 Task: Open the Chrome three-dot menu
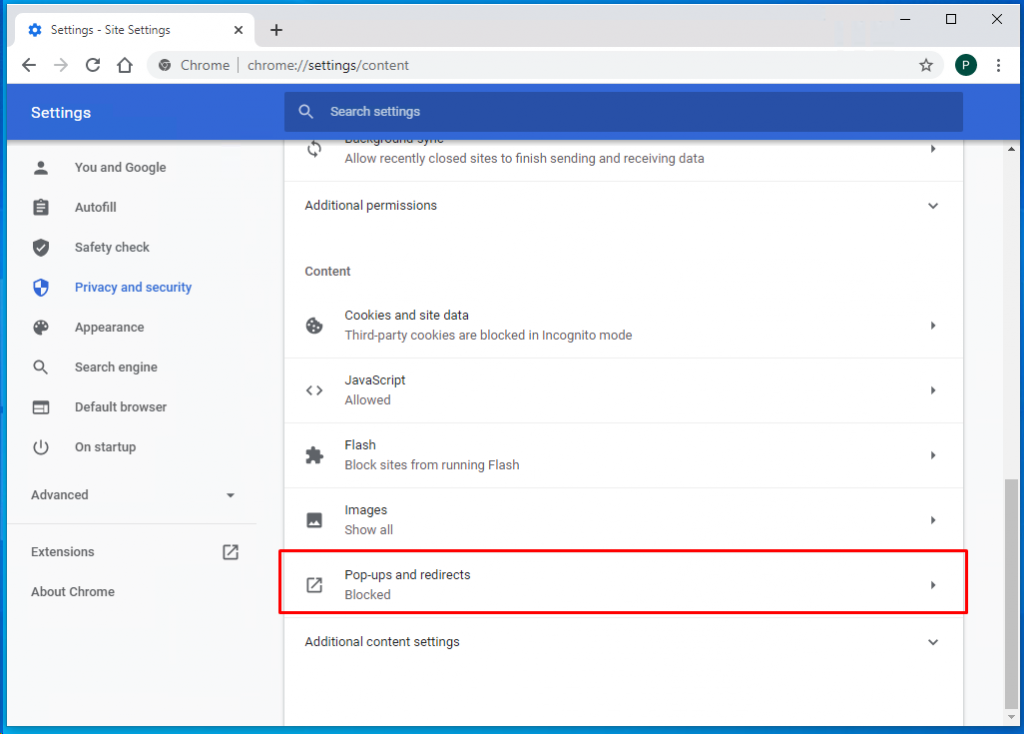tap(999, 65)
